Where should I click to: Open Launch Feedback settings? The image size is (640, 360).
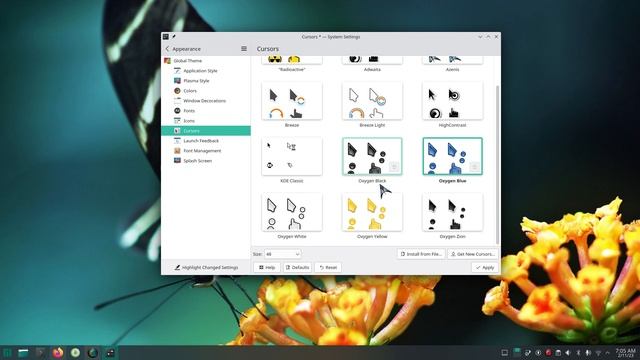click(x=206, y=141)
